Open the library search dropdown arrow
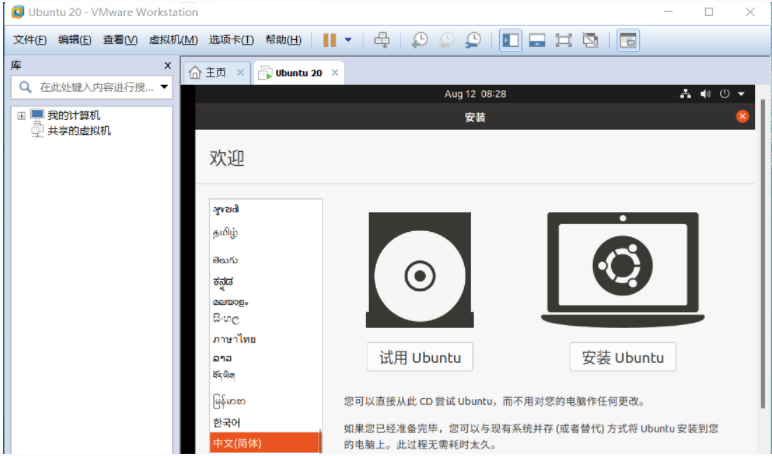Viewport: 772px width, 456px height. [x=164, y=87]
